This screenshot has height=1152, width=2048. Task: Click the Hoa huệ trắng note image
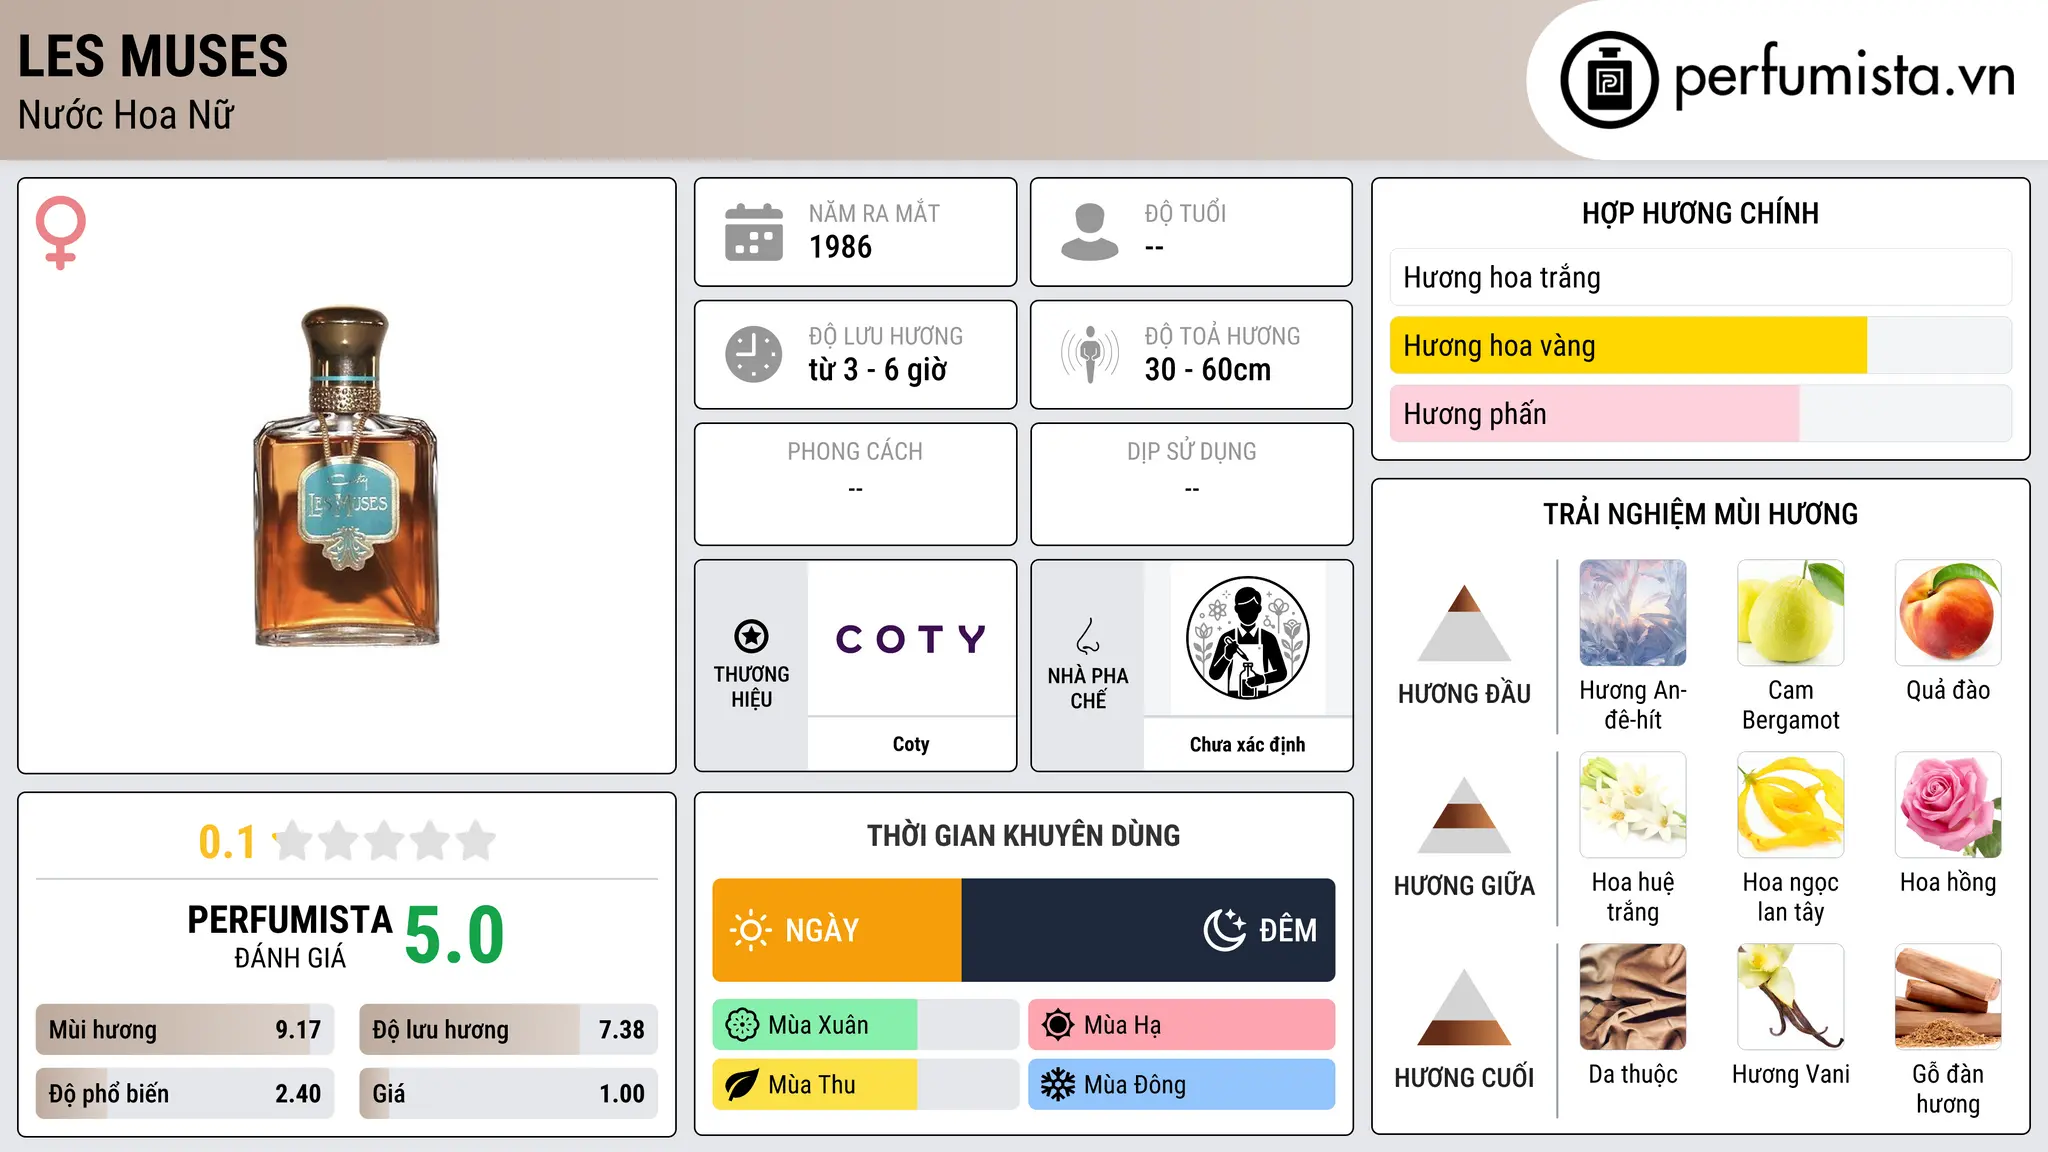(1633, 805)
